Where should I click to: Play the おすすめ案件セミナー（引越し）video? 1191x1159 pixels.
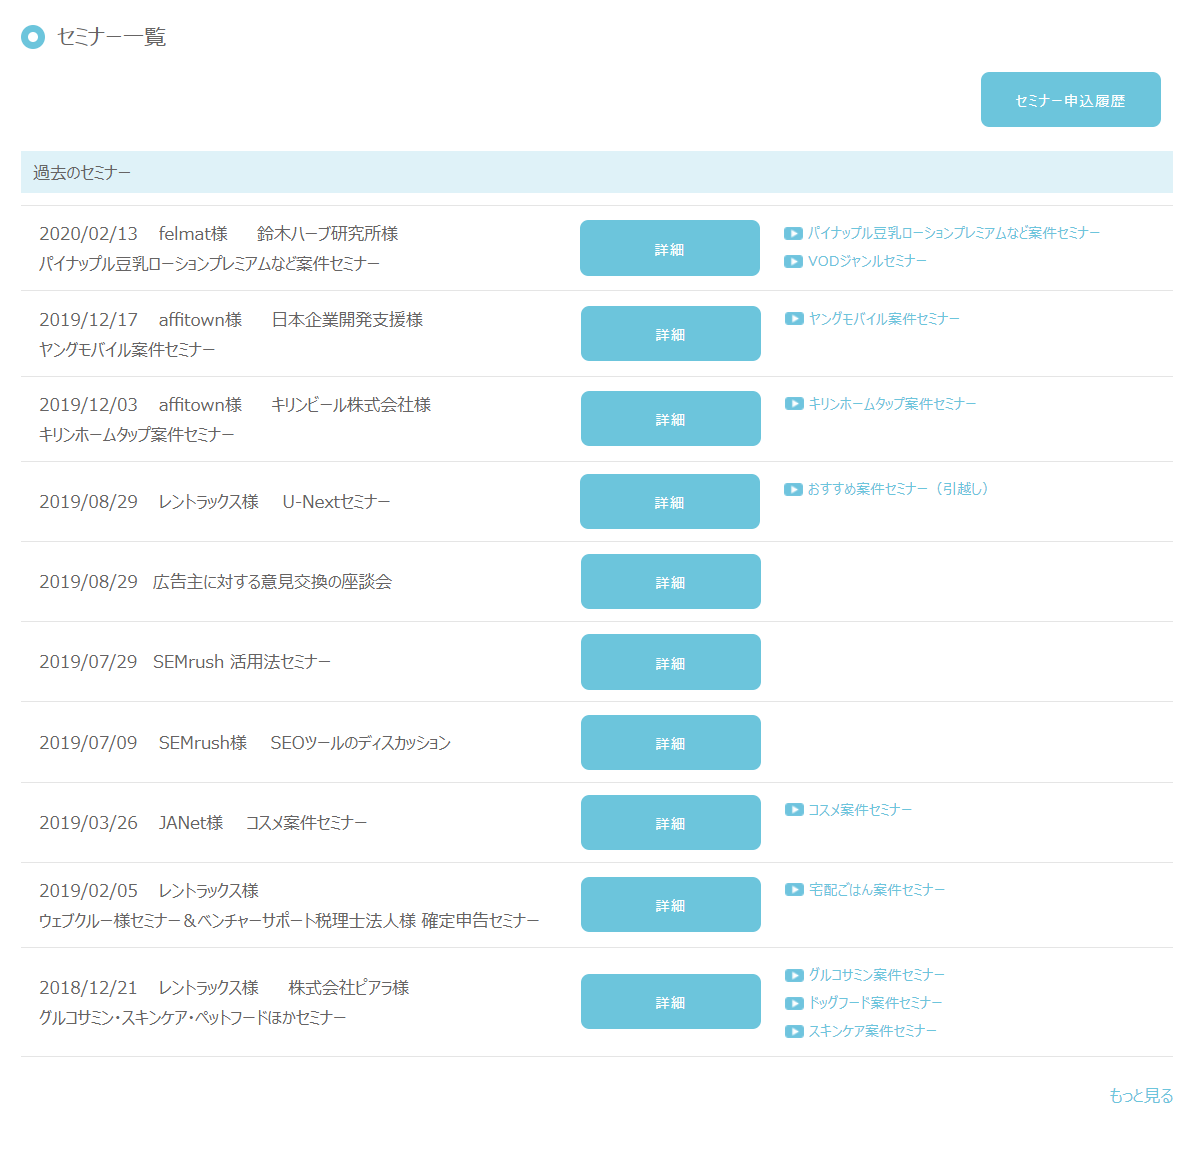pyautogui.click(x=793, y=490)
